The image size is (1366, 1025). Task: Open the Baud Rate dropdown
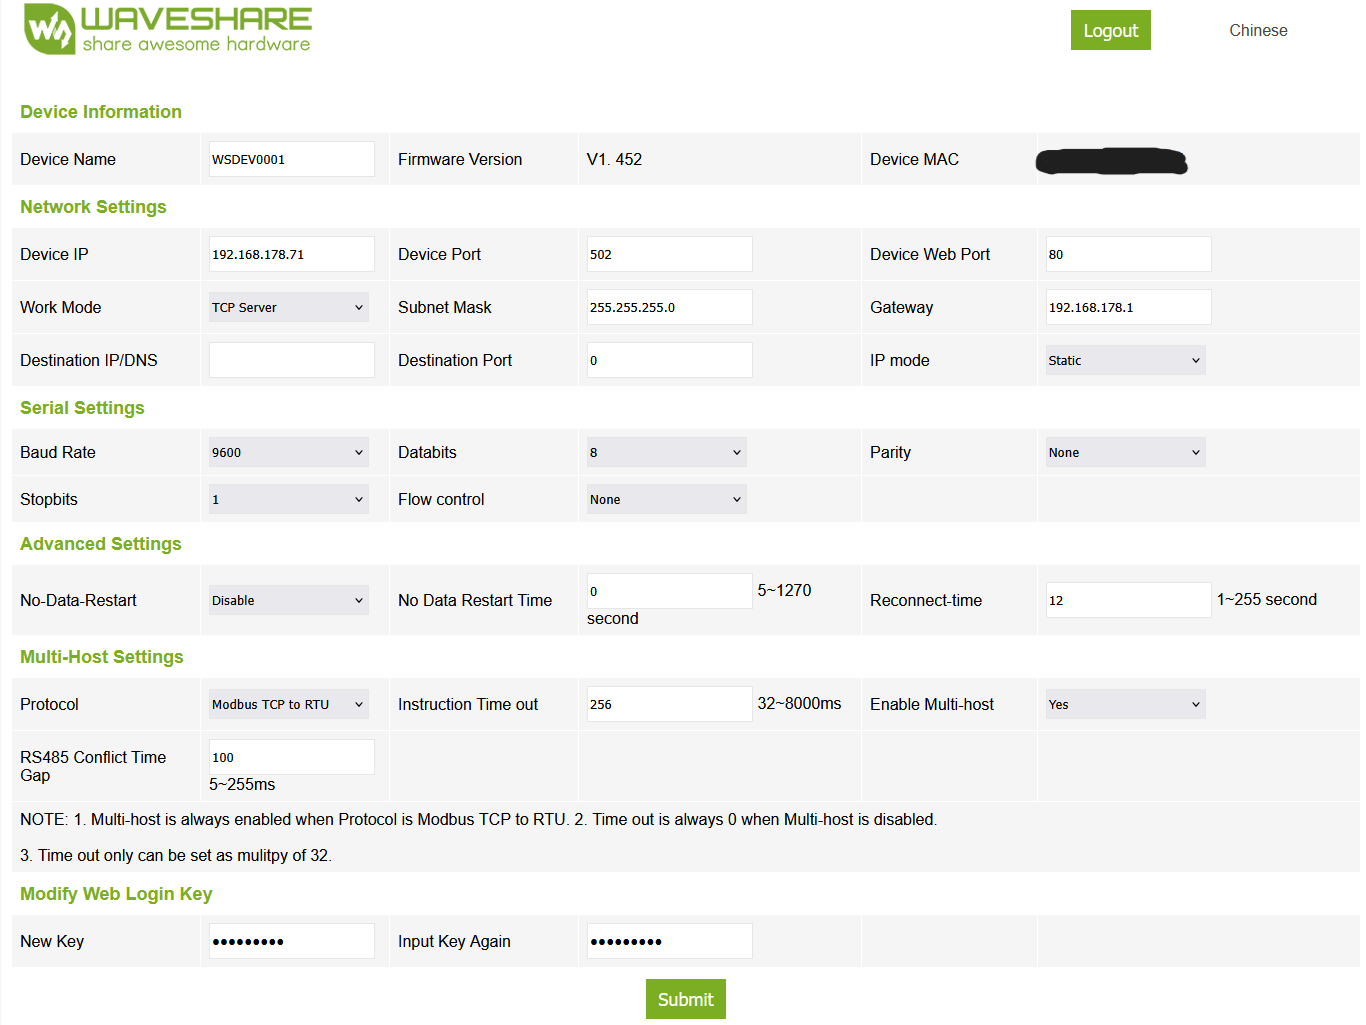pos(288,452)
